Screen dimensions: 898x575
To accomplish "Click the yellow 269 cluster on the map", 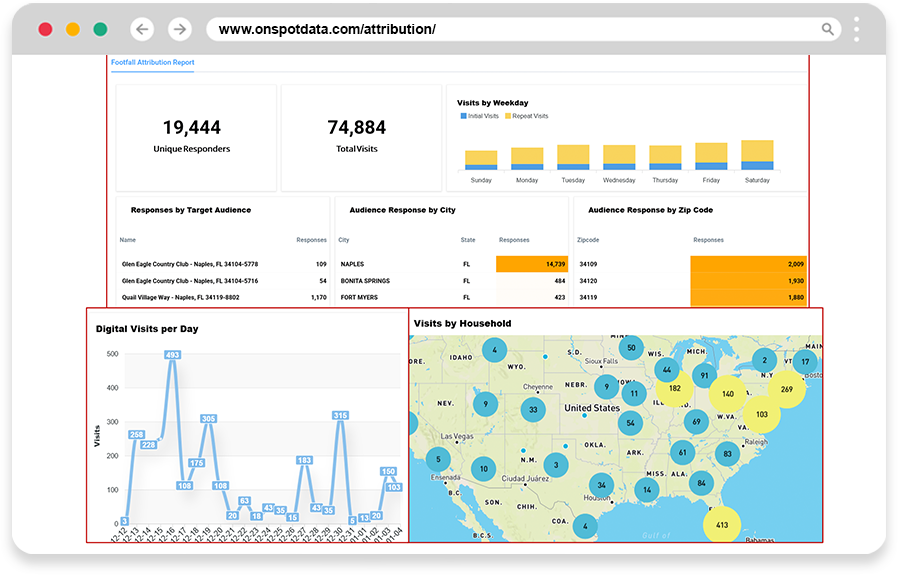I will [x=787, y=389].
